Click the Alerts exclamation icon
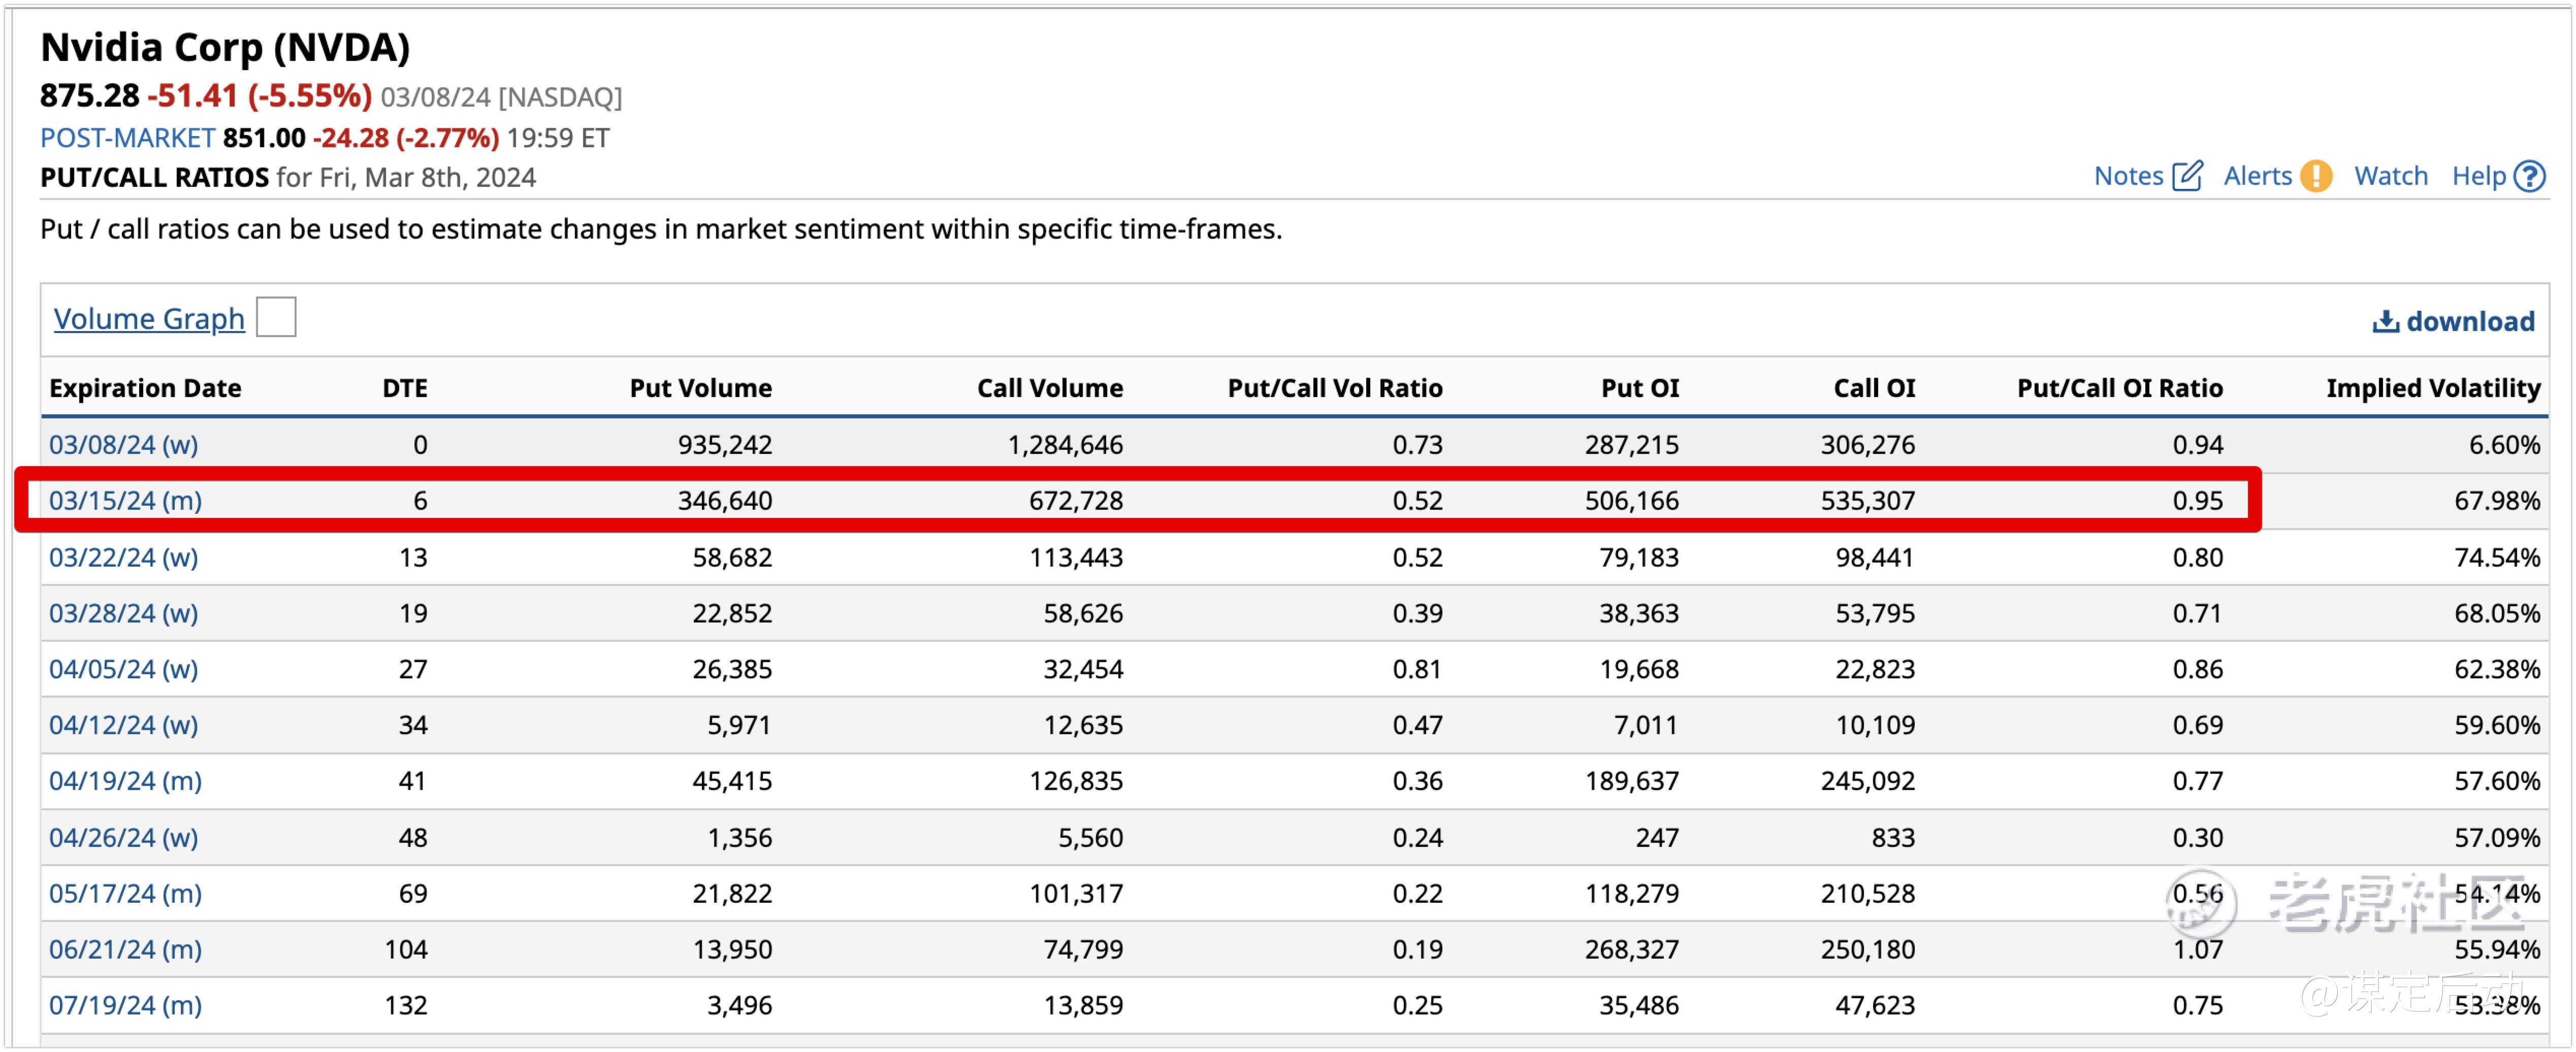The width and height of the screenshot is (2576, 1052). pos(2316,176)
